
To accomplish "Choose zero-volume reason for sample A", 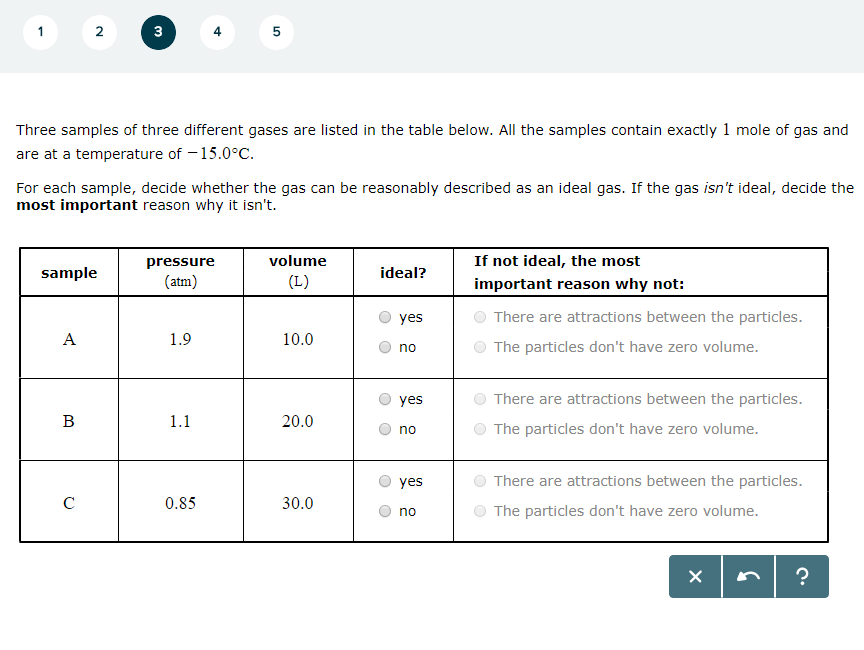I will click(x=480, y=345).
